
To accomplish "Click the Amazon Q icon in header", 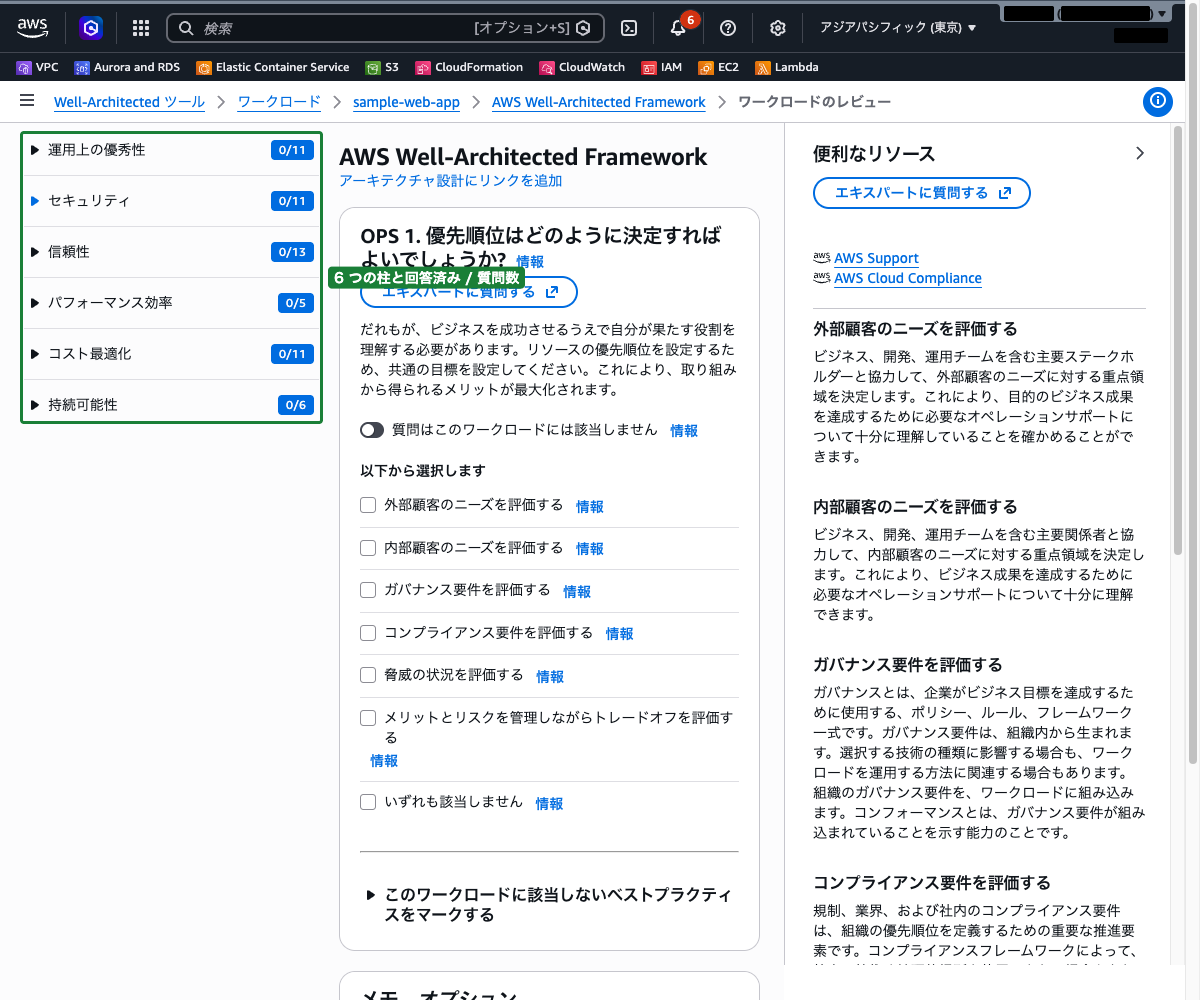I will (91, 28).
